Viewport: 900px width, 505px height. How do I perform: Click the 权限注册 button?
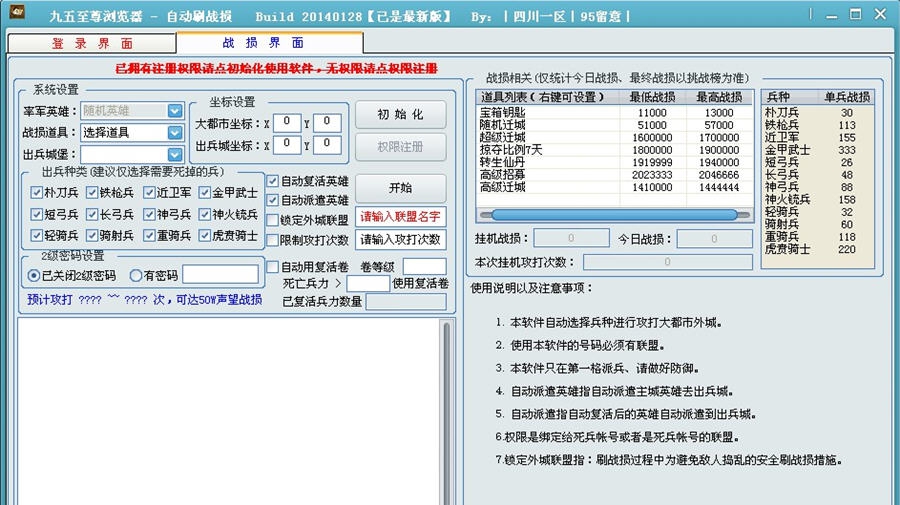401,147
